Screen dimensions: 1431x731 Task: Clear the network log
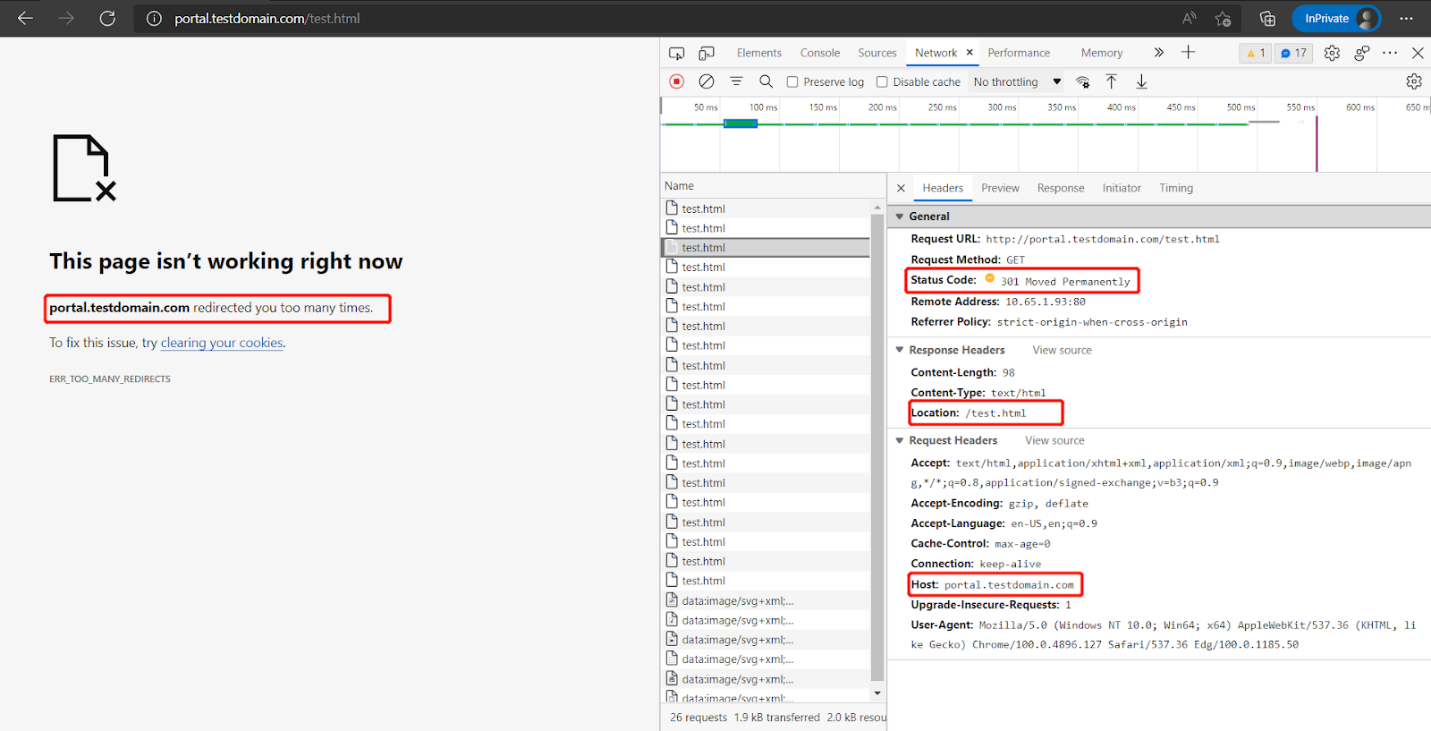click(x=707, y=81)
